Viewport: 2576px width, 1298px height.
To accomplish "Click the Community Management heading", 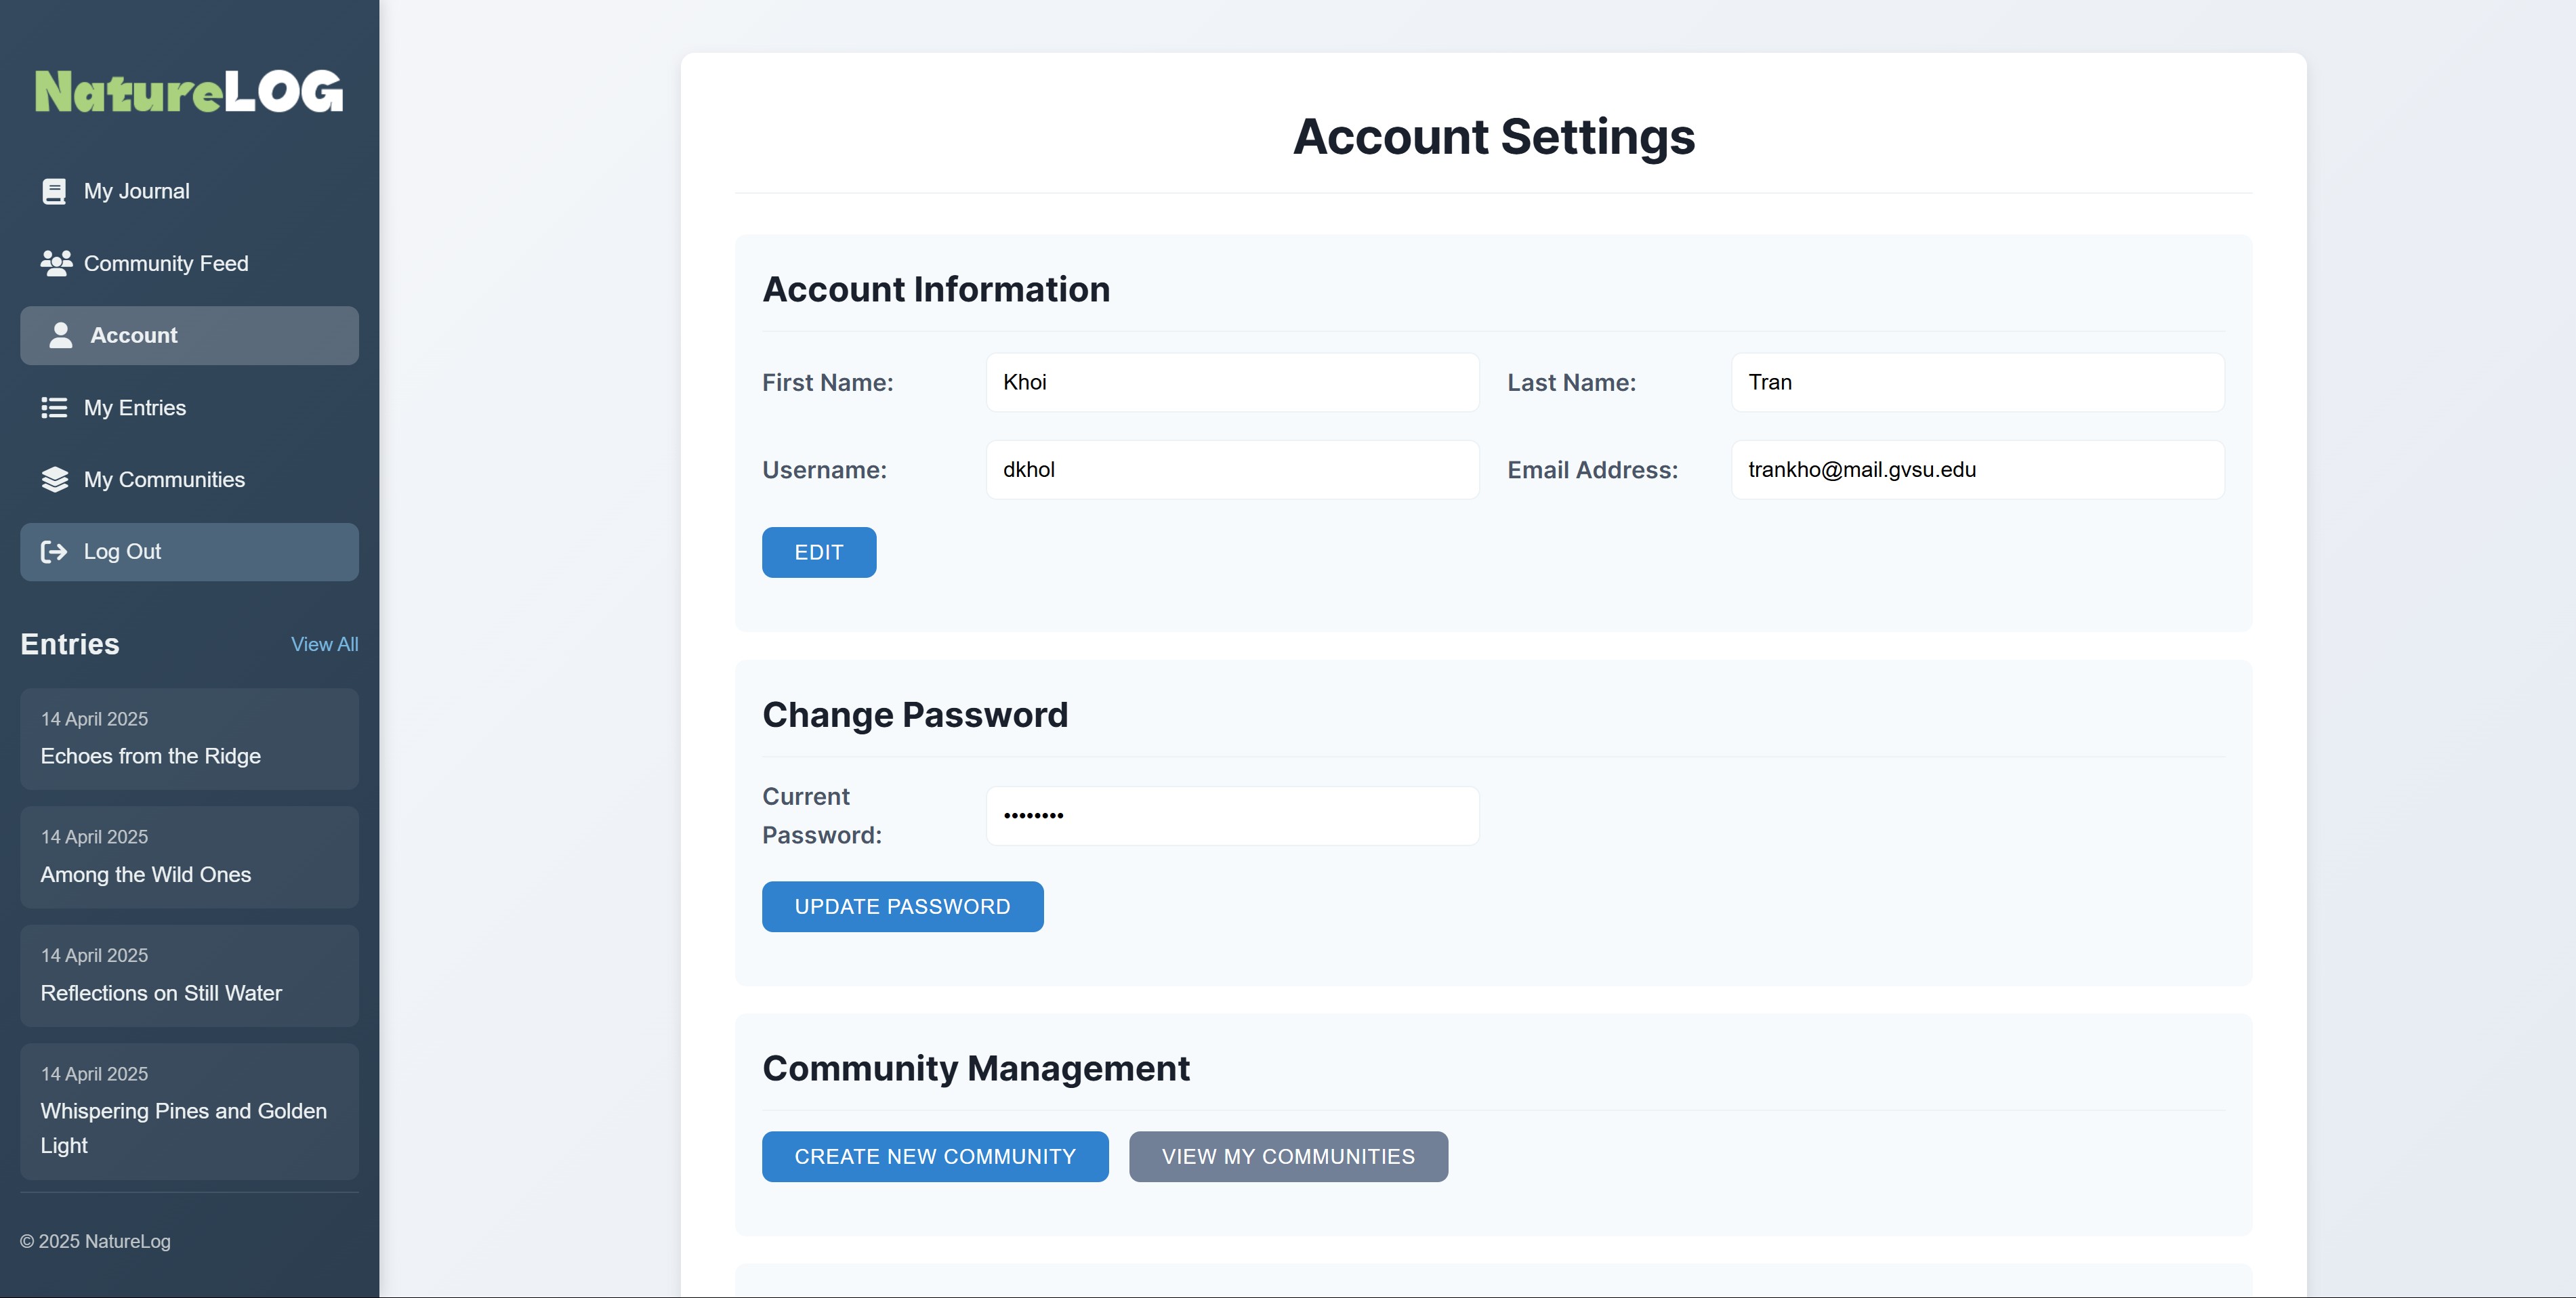I will point(976,1069).
